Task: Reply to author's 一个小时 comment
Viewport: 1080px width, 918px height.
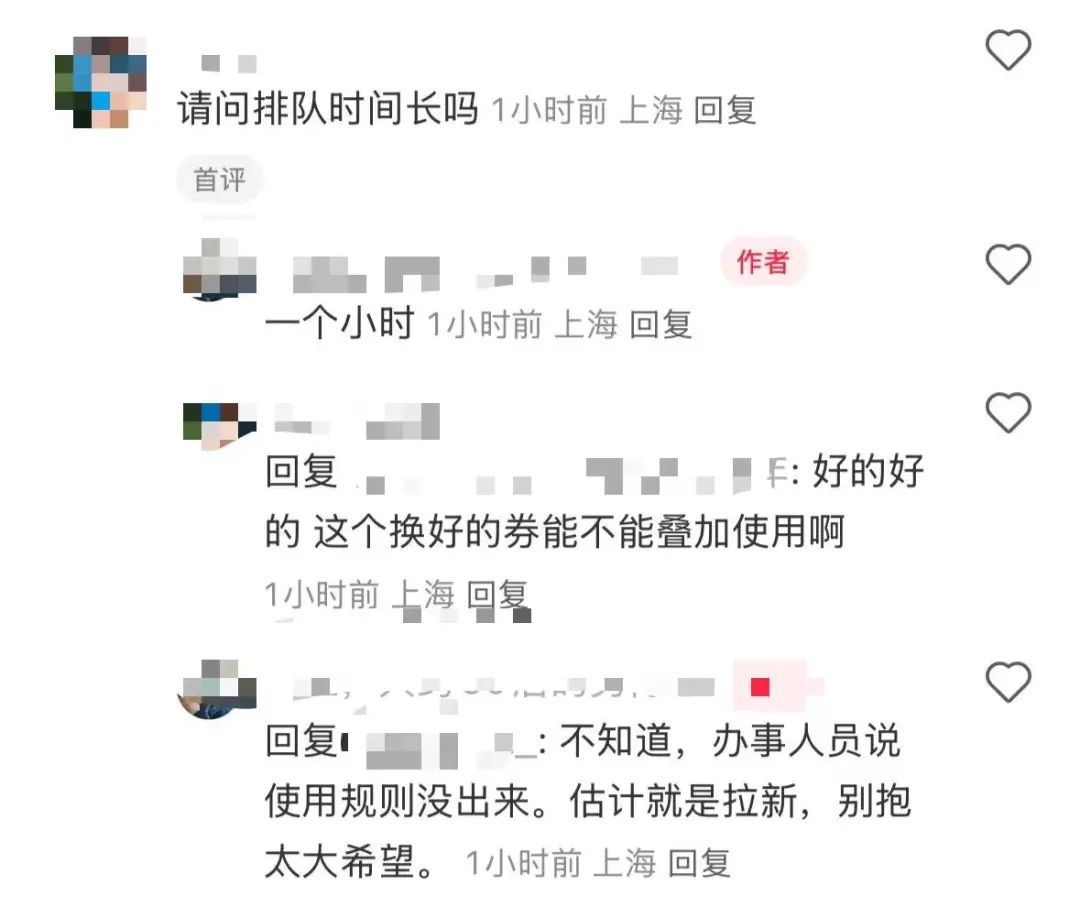Action: [661, 324]
